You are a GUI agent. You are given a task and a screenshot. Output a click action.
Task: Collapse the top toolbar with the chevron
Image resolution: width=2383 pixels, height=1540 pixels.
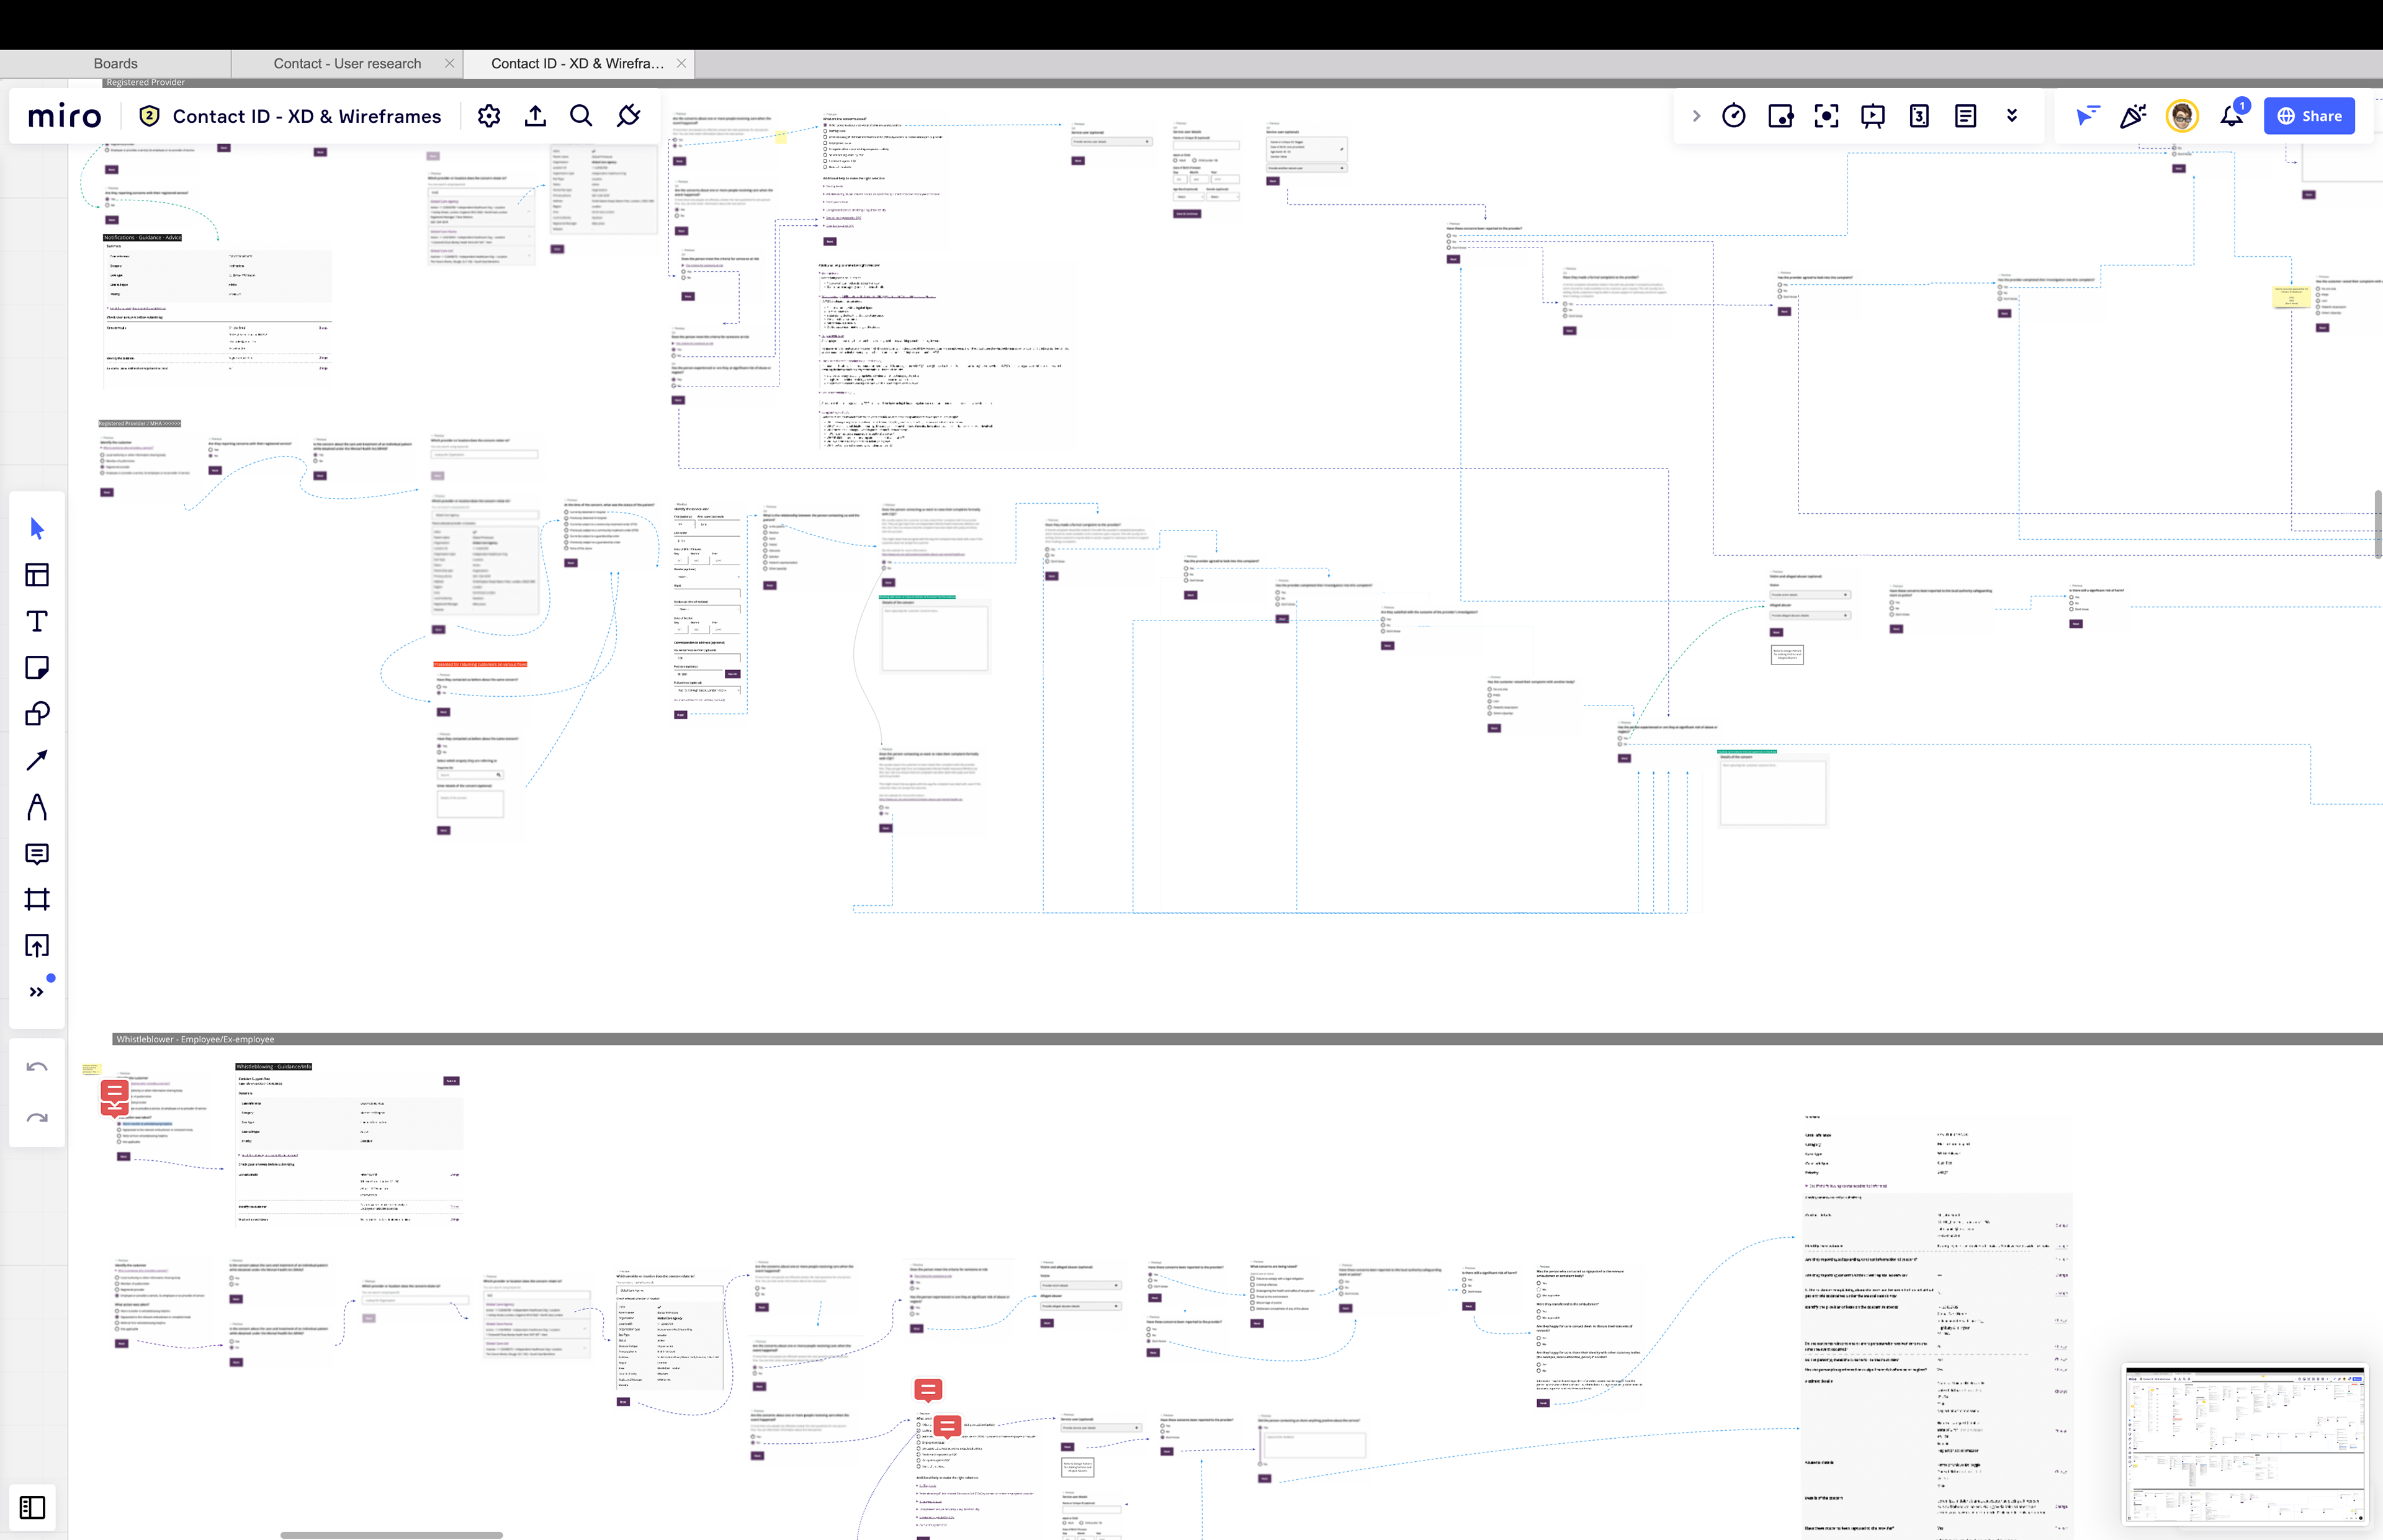tap(1696, 116)
